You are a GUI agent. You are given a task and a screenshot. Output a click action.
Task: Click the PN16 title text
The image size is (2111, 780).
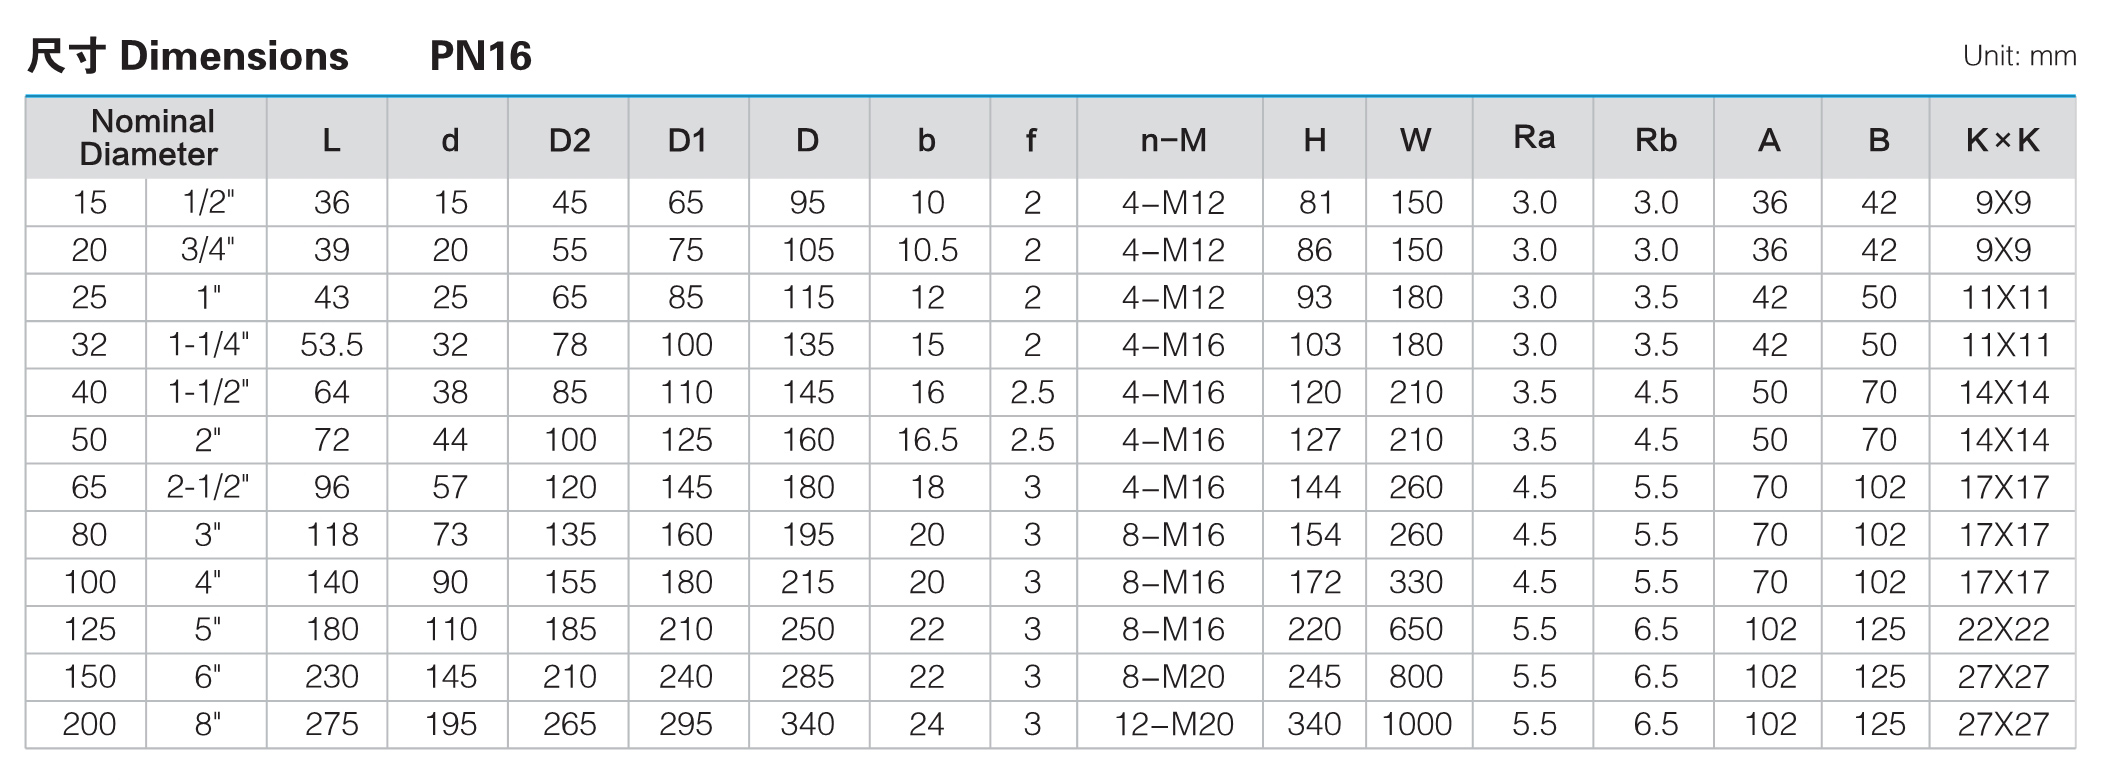click(x=480, y=56)
